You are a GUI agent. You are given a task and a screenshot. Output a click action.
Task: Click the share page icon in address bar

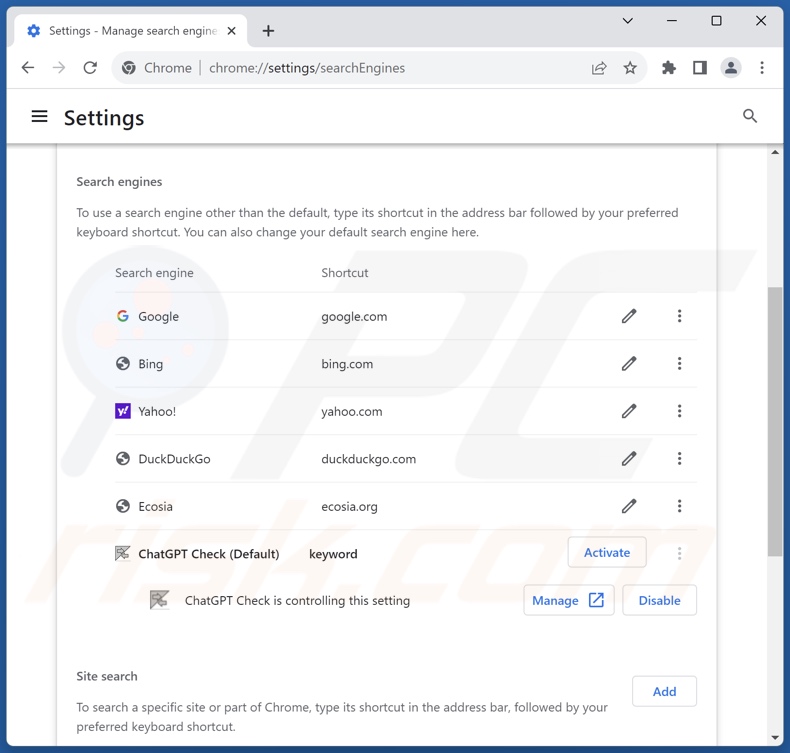click(599, 68)
